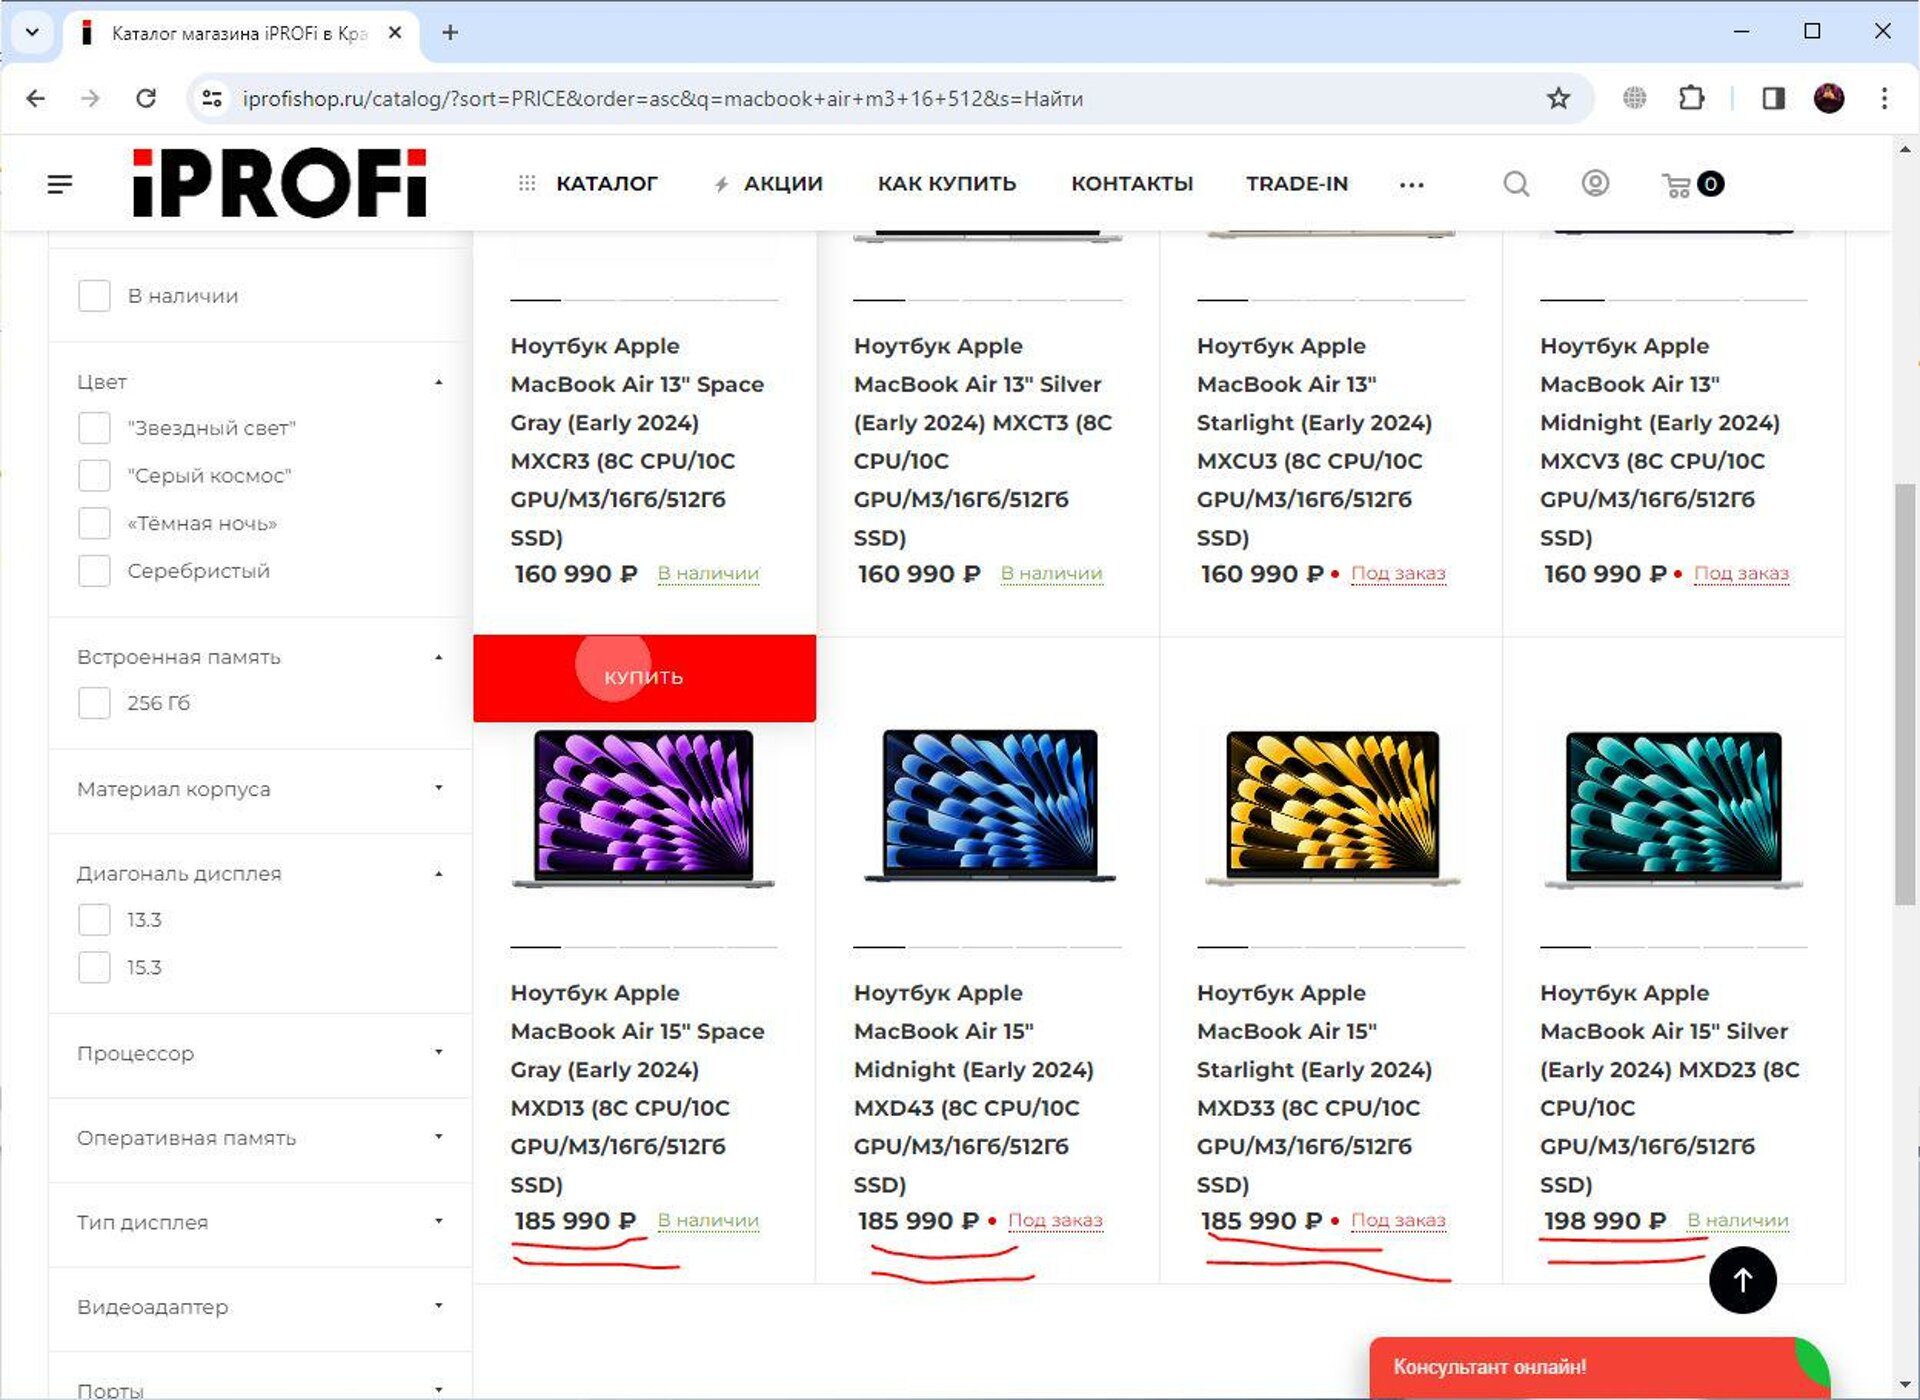The width and height of the screenshot is (1920, 1400).
Task: Click 'Под заказ' status of MXCU3 Starlight
Action: tap(1398, 574)
